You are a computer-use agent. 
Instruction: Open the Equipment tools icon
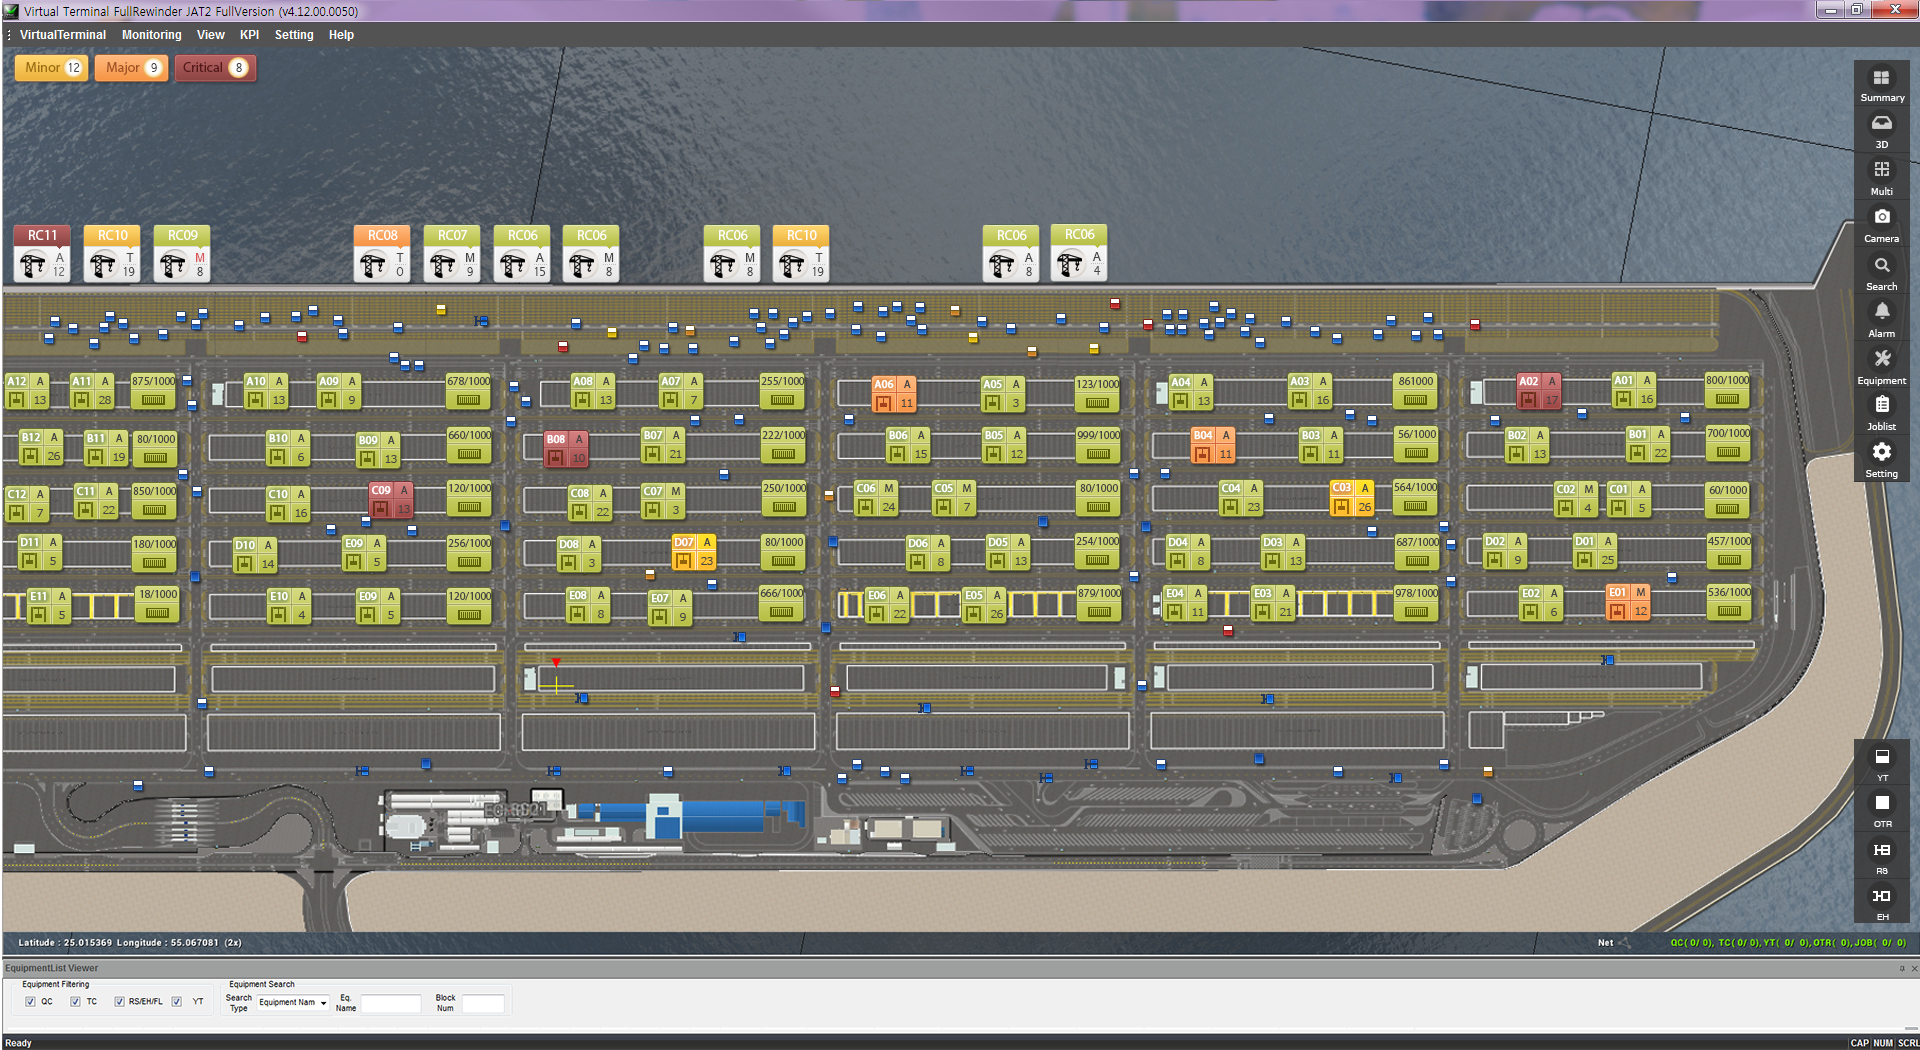pyautogui.click(x=1881, y=360)
